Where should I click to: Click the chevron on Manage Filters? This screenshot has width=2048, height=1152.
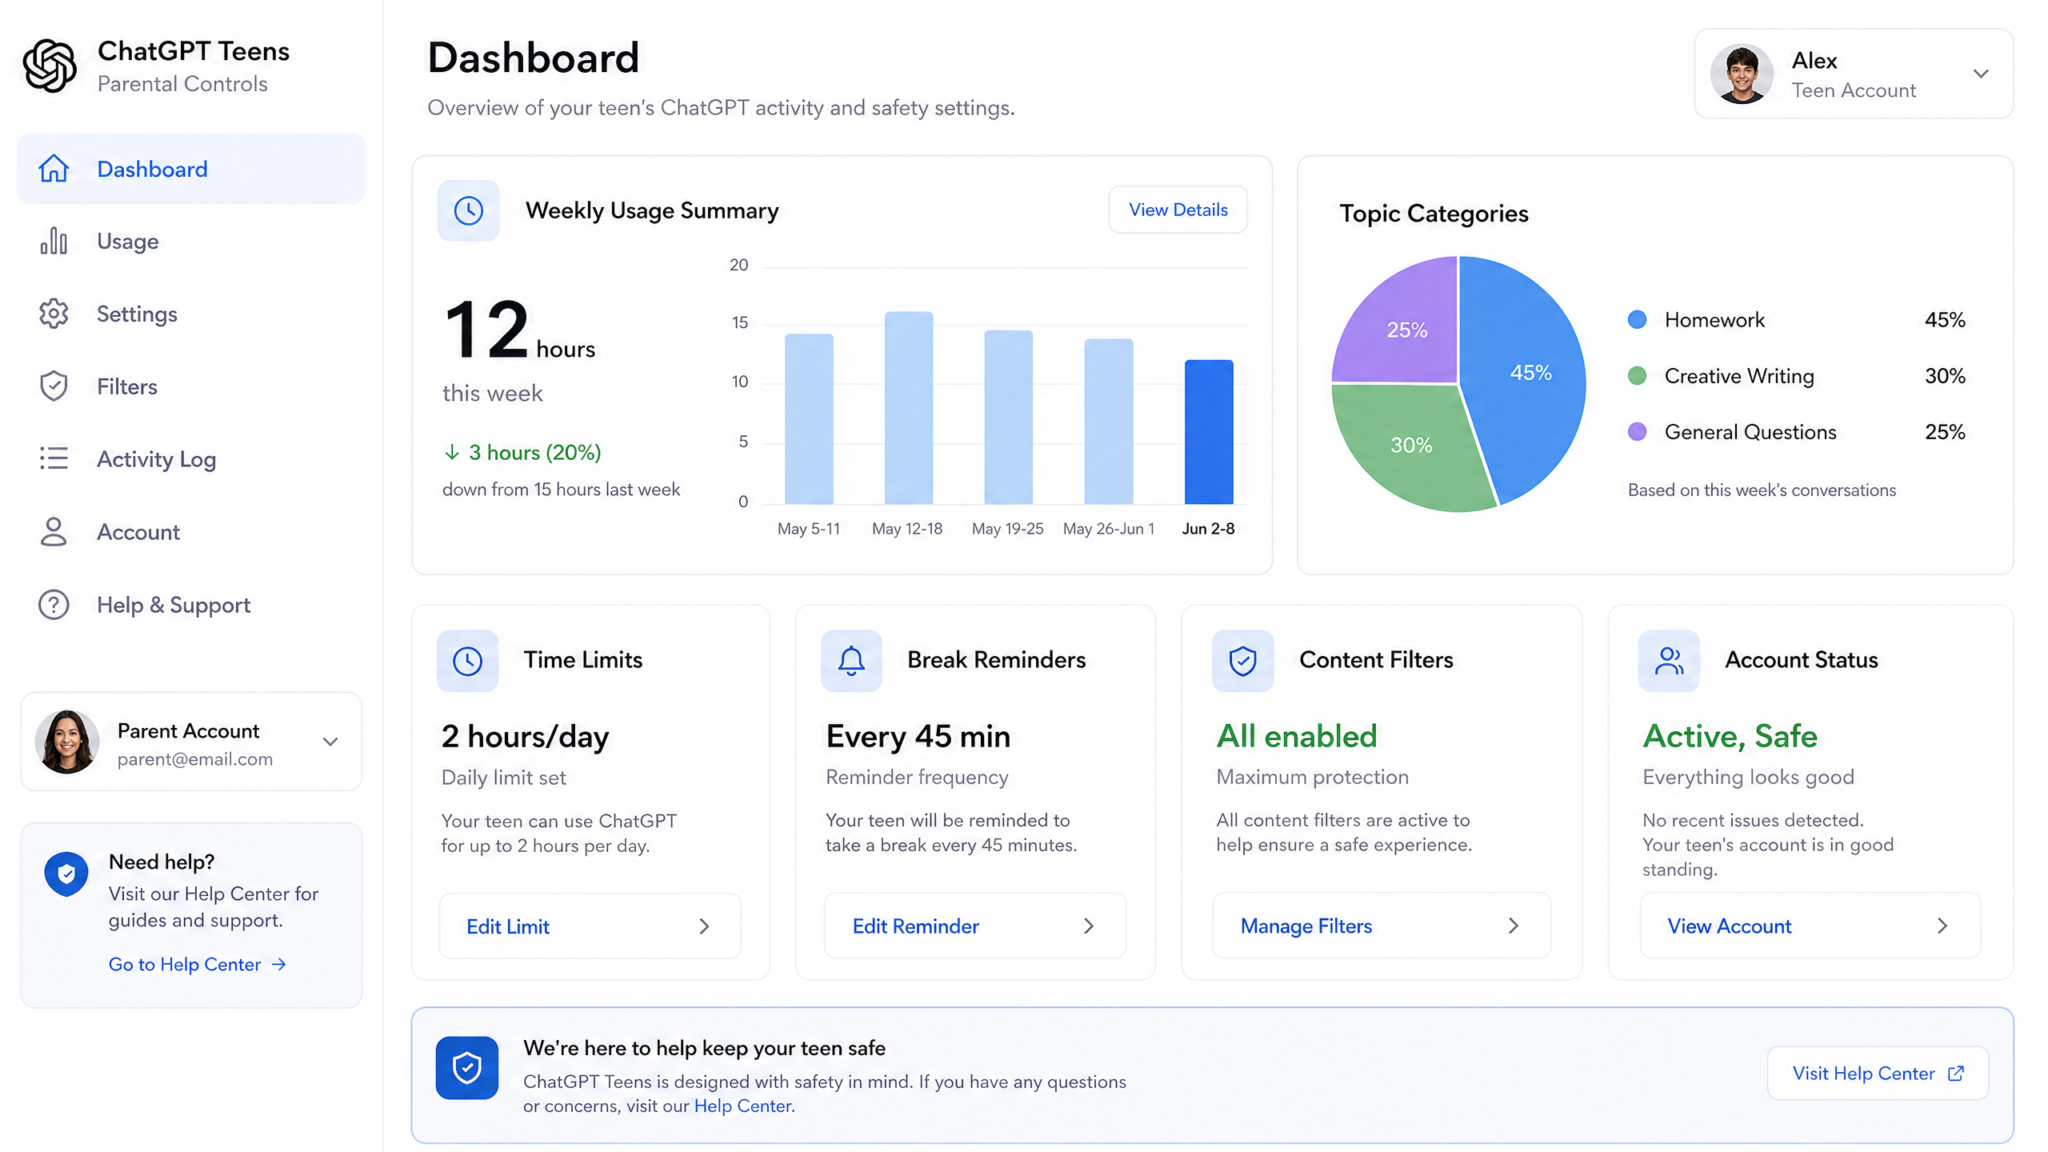click(x=1513, y=926)
